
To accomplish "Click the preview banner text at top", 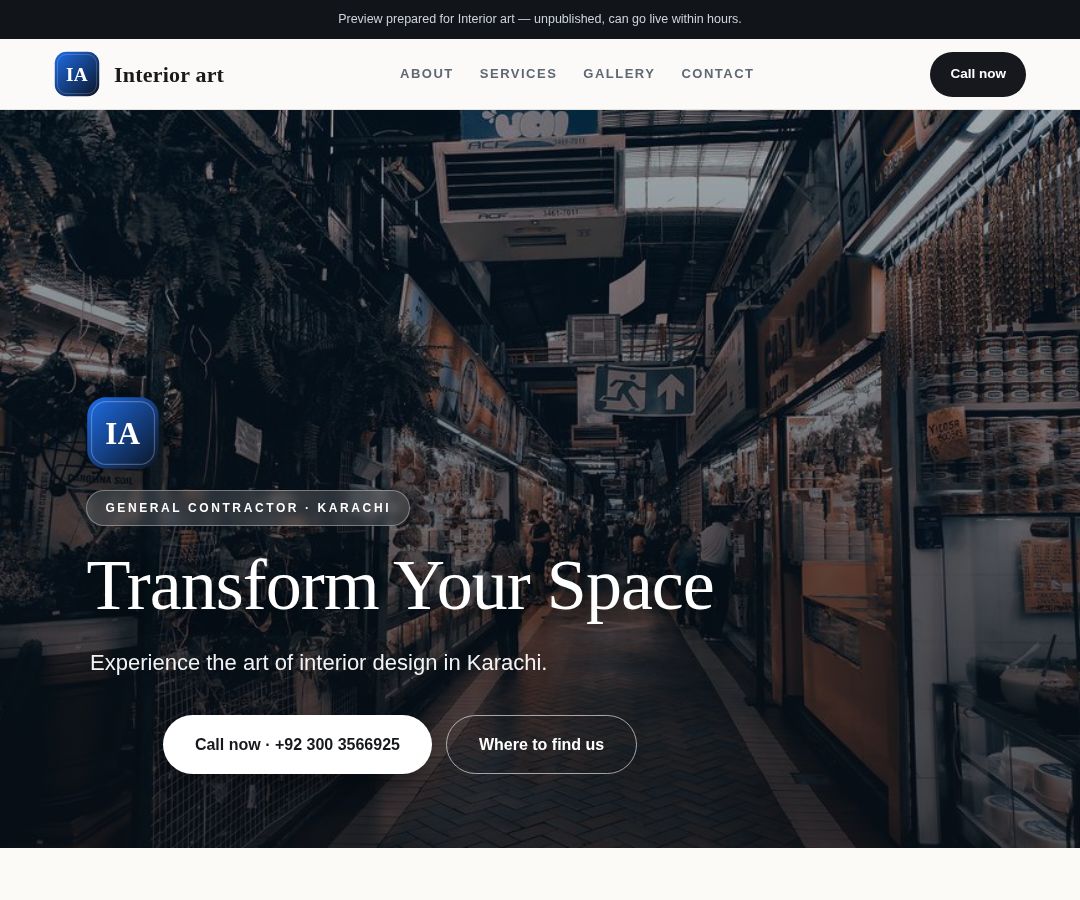I will [539, 19].
